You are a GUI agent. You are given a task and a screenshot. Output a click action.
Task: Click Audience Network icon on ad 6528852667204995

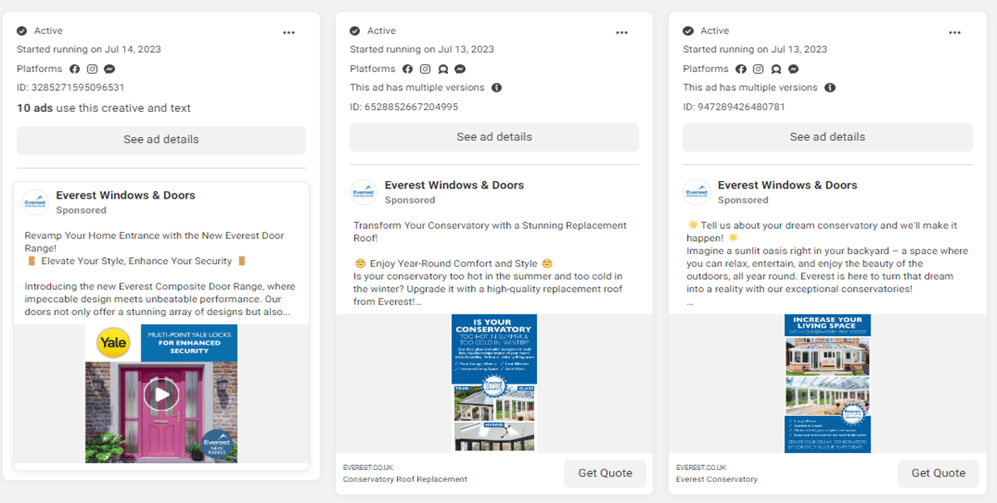click(x=443, y=69)
